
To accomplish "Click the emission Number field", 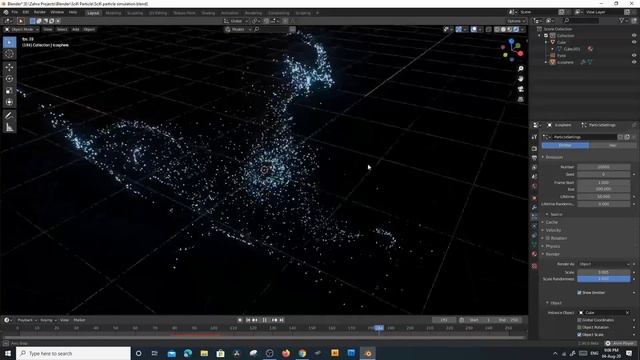I will [604, 167].
